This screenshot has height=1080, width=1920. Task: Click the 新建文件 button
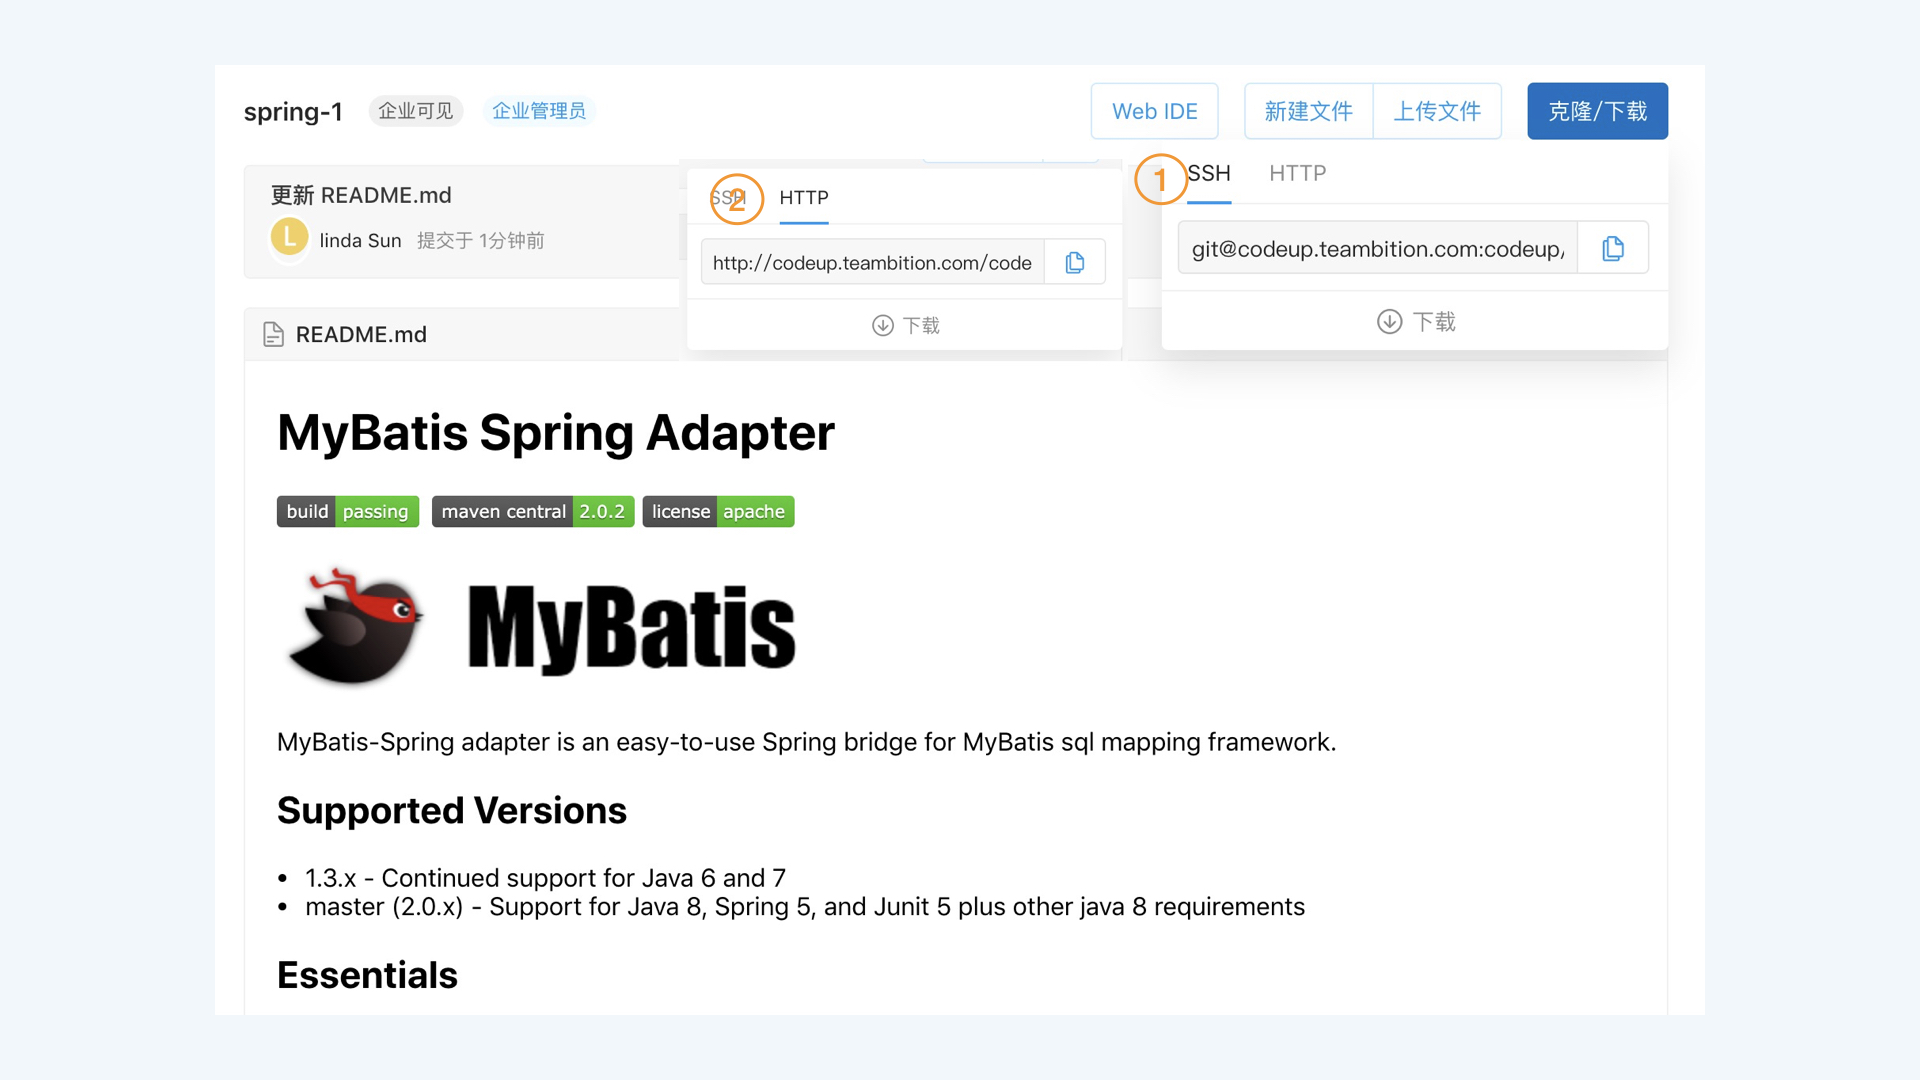click(x=1308, y=111)
